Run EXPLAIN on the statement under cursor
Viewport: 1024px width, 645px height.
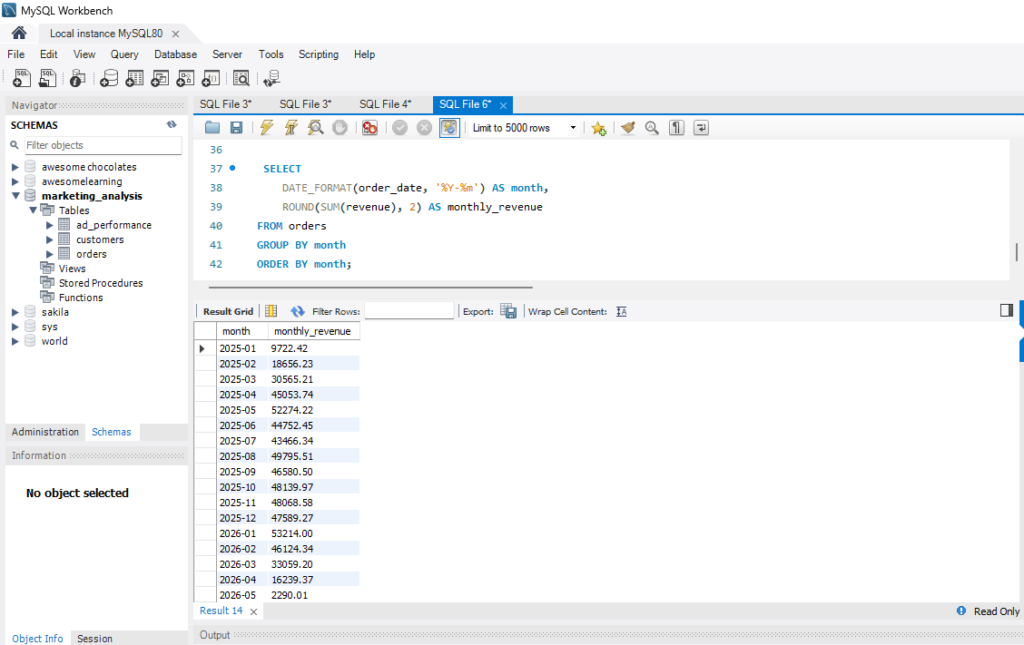coord(315,127)
